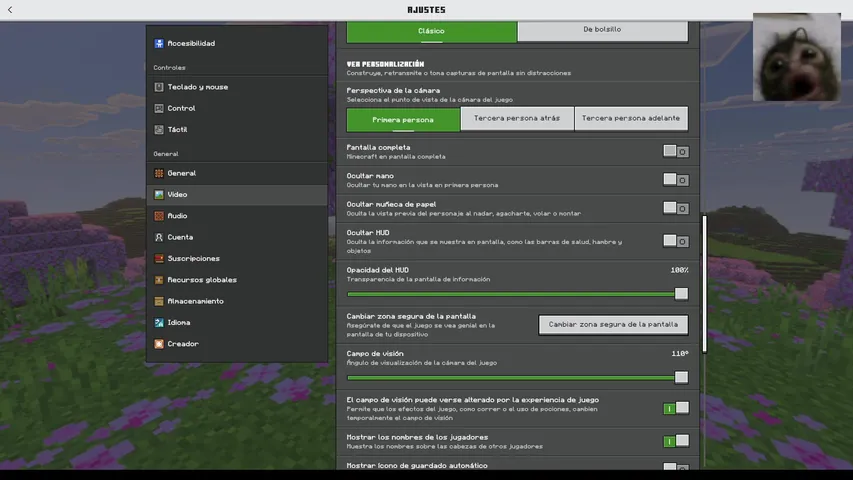Go back with the arrow icon

(10, 10)
